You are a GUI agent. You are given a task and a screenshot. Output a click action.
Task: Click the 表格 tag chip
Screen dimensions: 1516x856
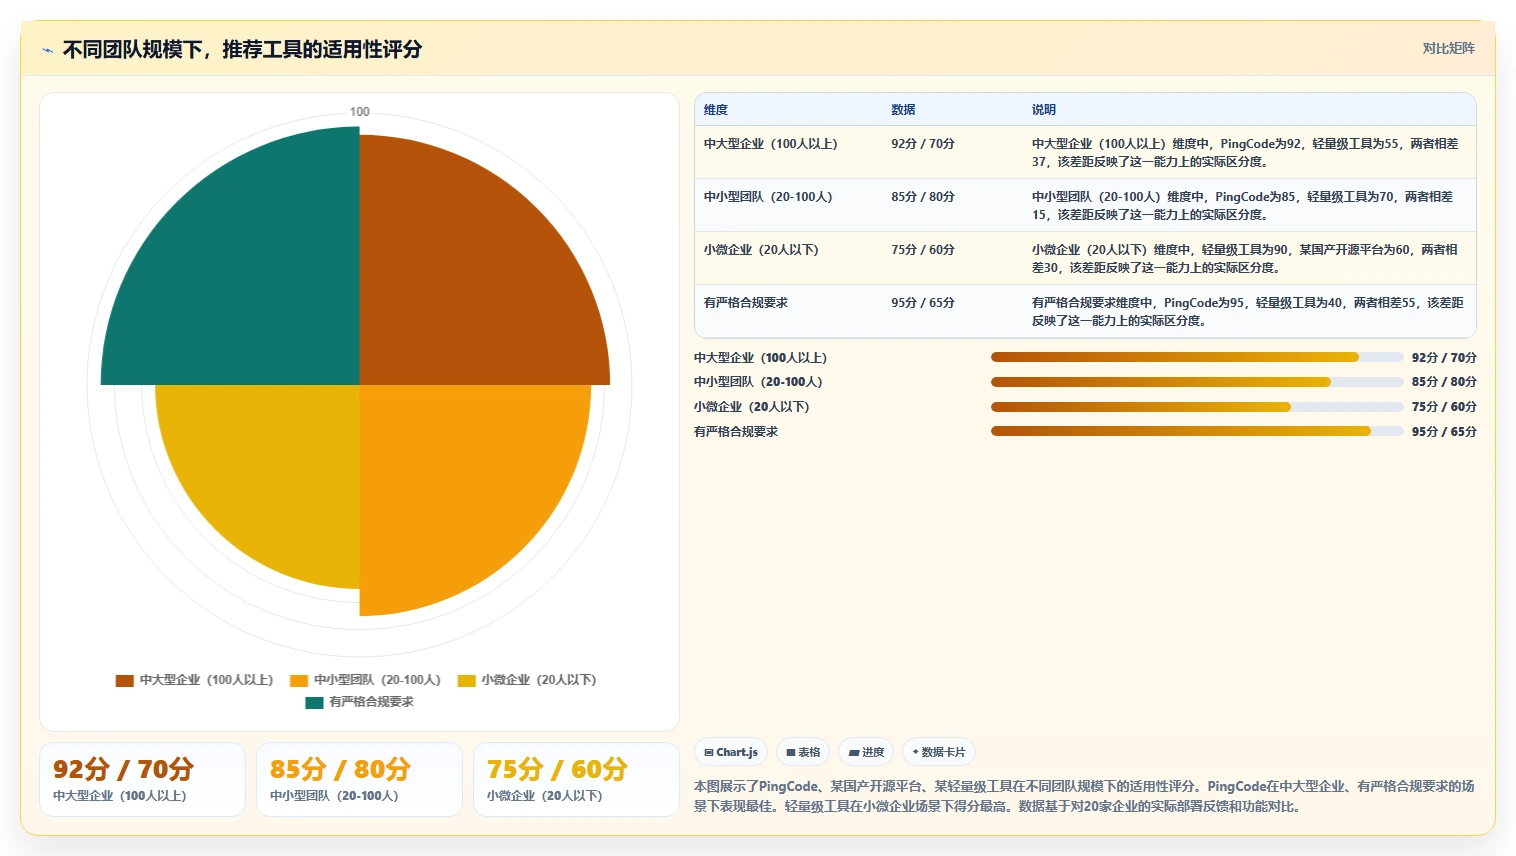803,752
